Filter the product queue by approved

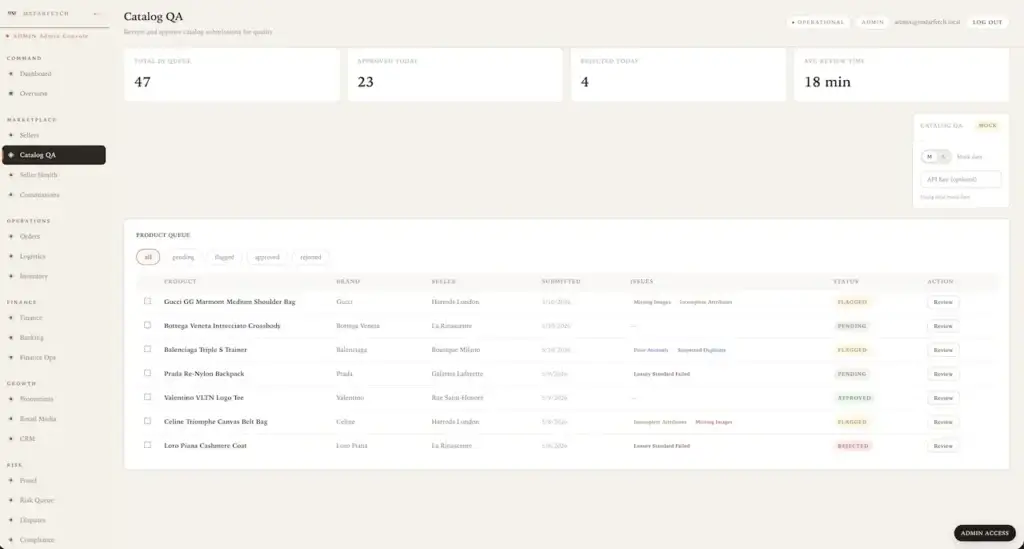(267, 257)
